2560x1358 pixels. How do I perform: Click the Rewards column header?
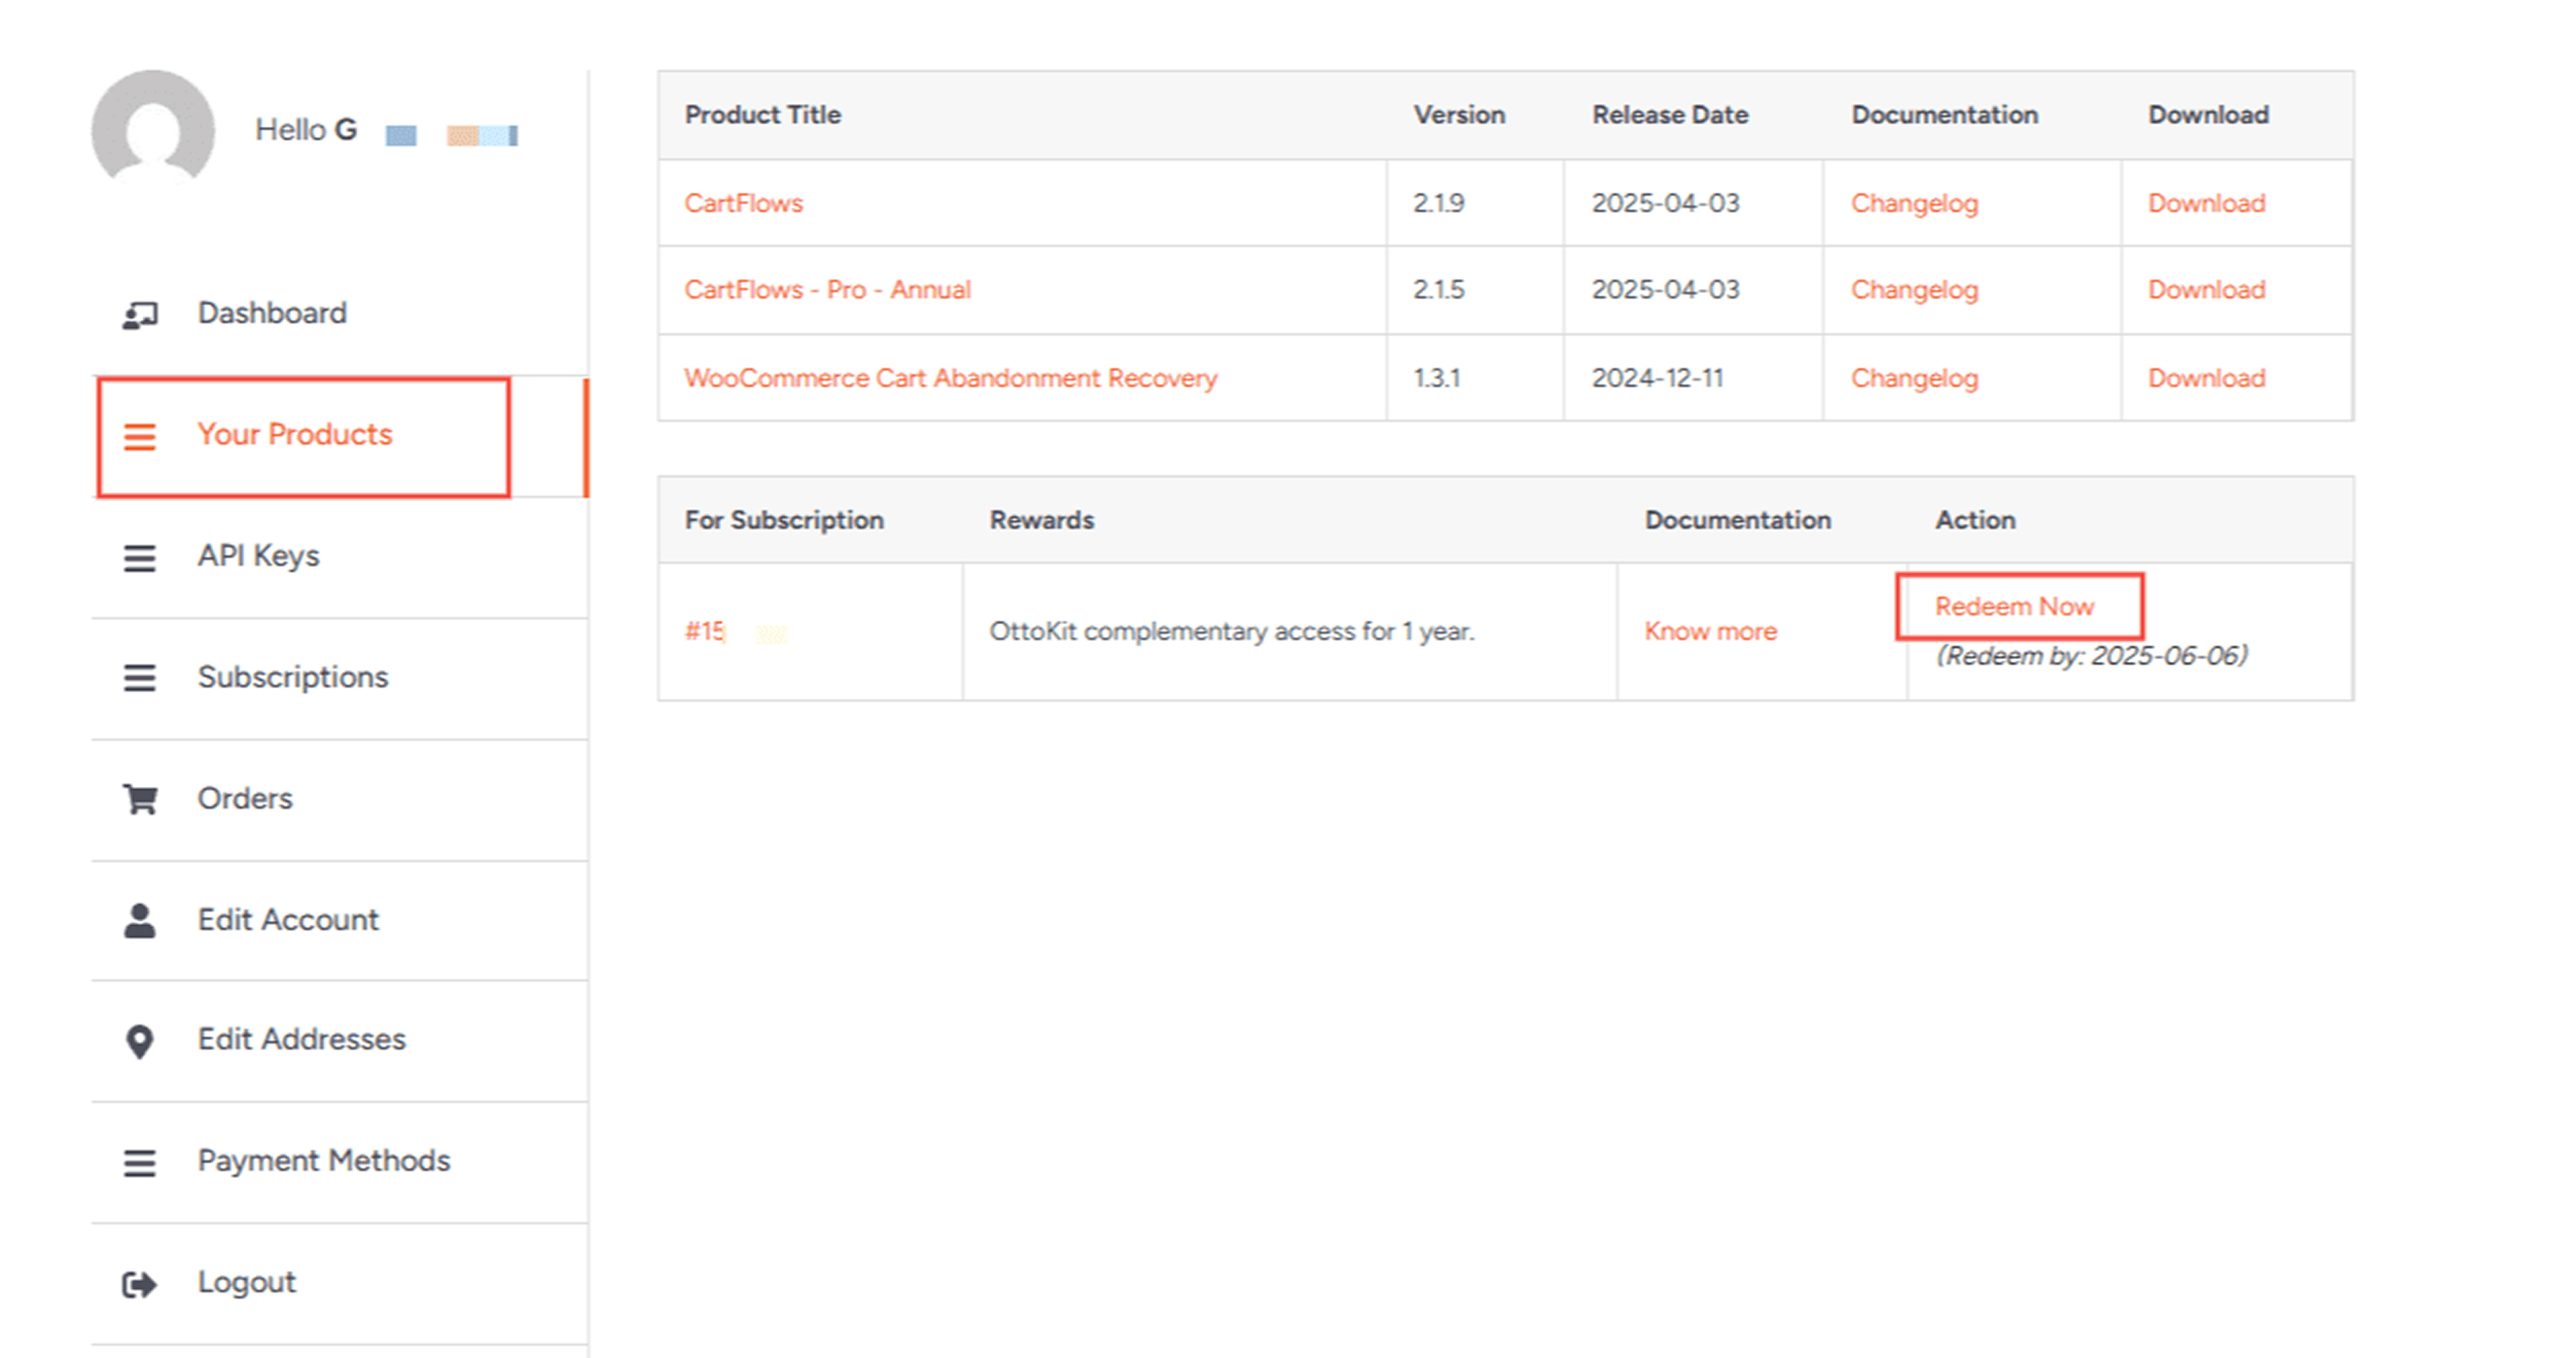(1041, 520)
